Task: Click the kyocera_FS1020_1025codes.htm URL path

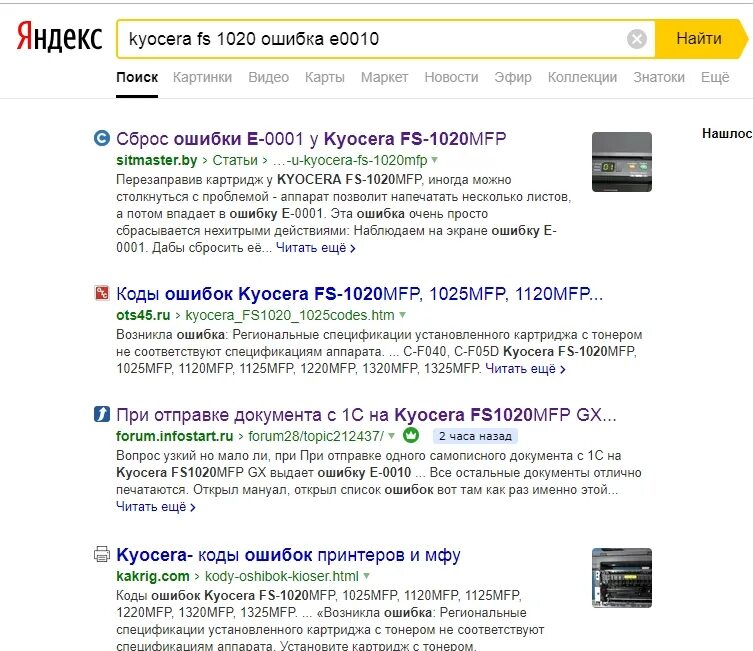Action: 290,315
